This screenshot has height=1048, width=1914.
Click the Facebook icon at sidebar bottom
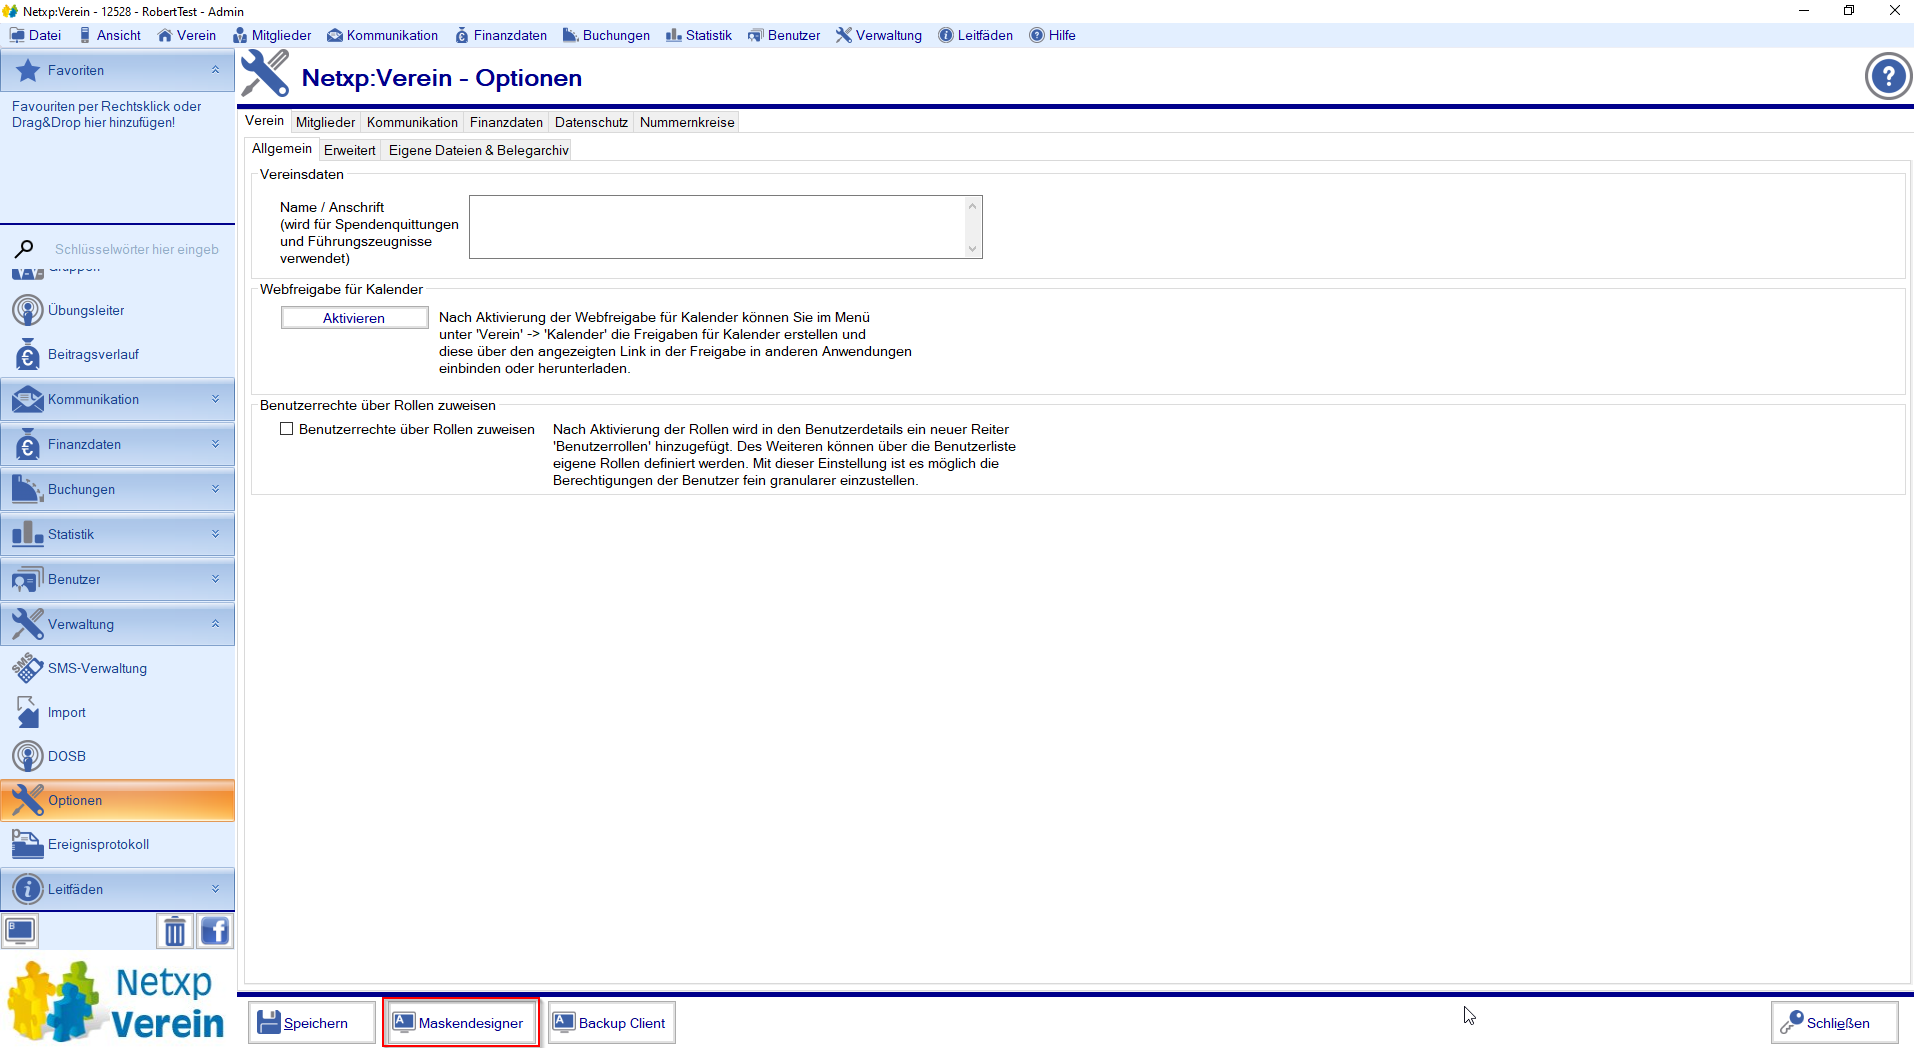(x=215, y=931)
